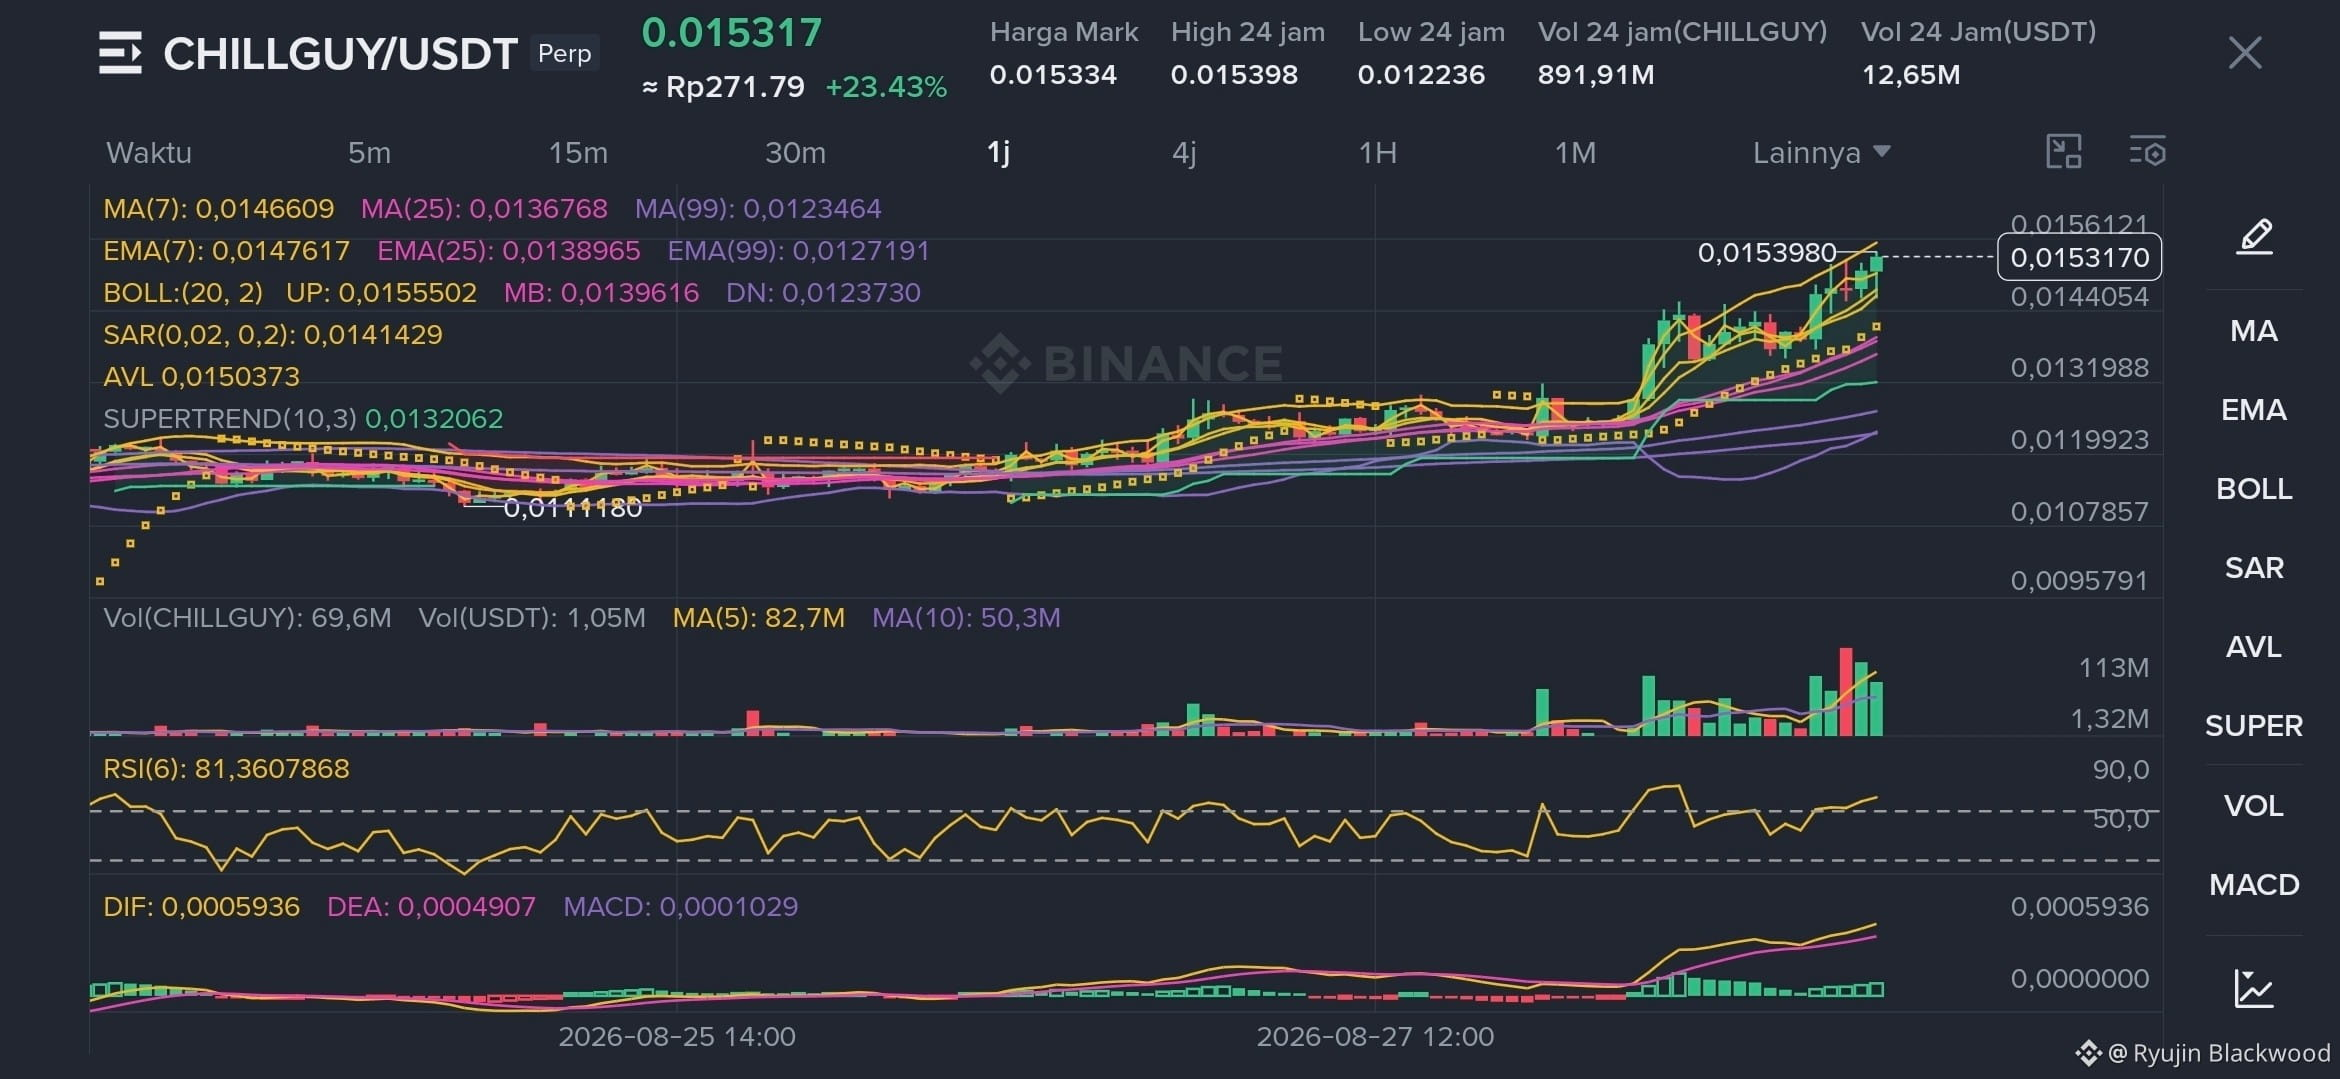Tap the MA(7) legend value
Viewport: 2340px width, 1079px height.
click(x=218, y=209)
